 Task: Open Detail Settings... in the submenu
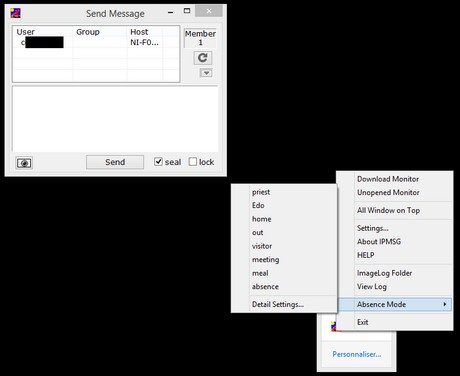[x=284, y=304]
